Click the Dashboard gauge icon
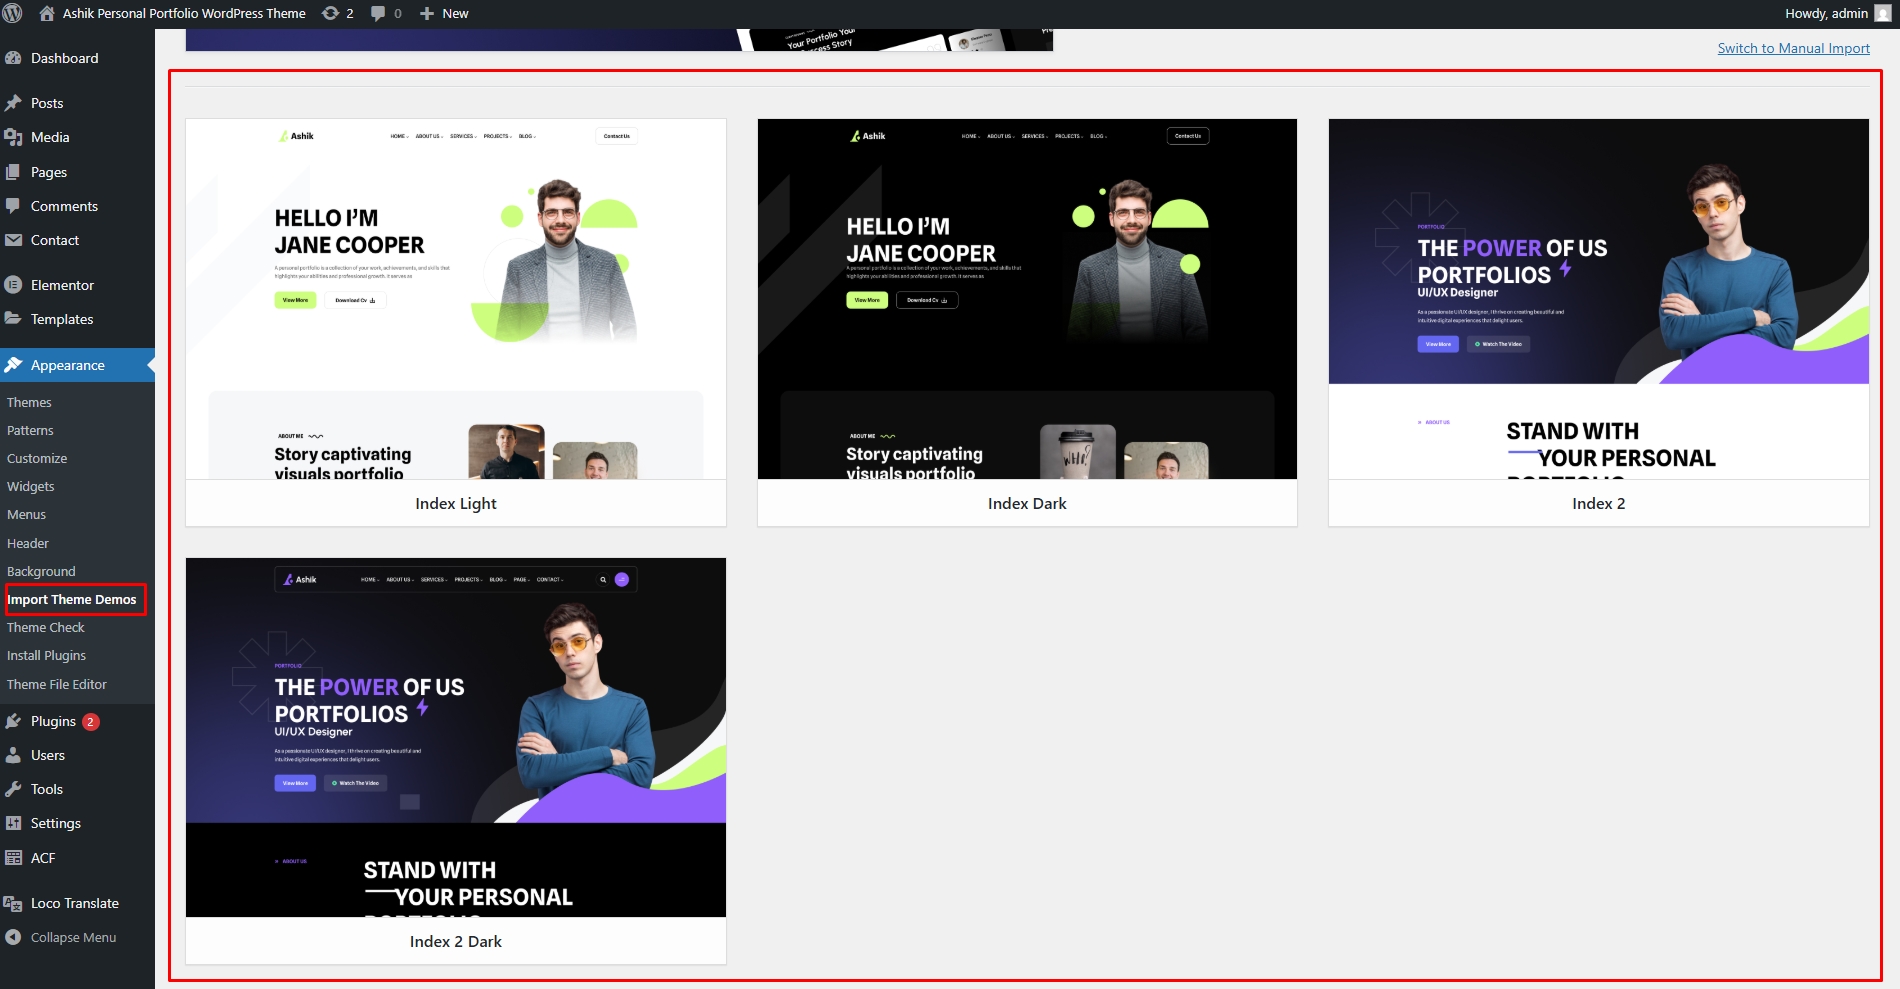This screenshot has width=1900, height=989. pyautogui.click(x=13, y=58)
